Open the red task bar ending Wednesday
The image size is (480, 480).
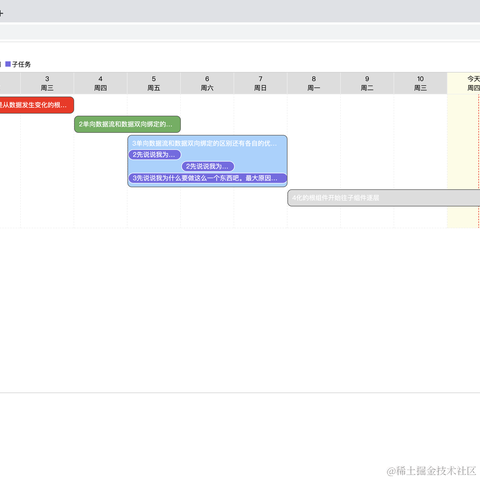37,105
